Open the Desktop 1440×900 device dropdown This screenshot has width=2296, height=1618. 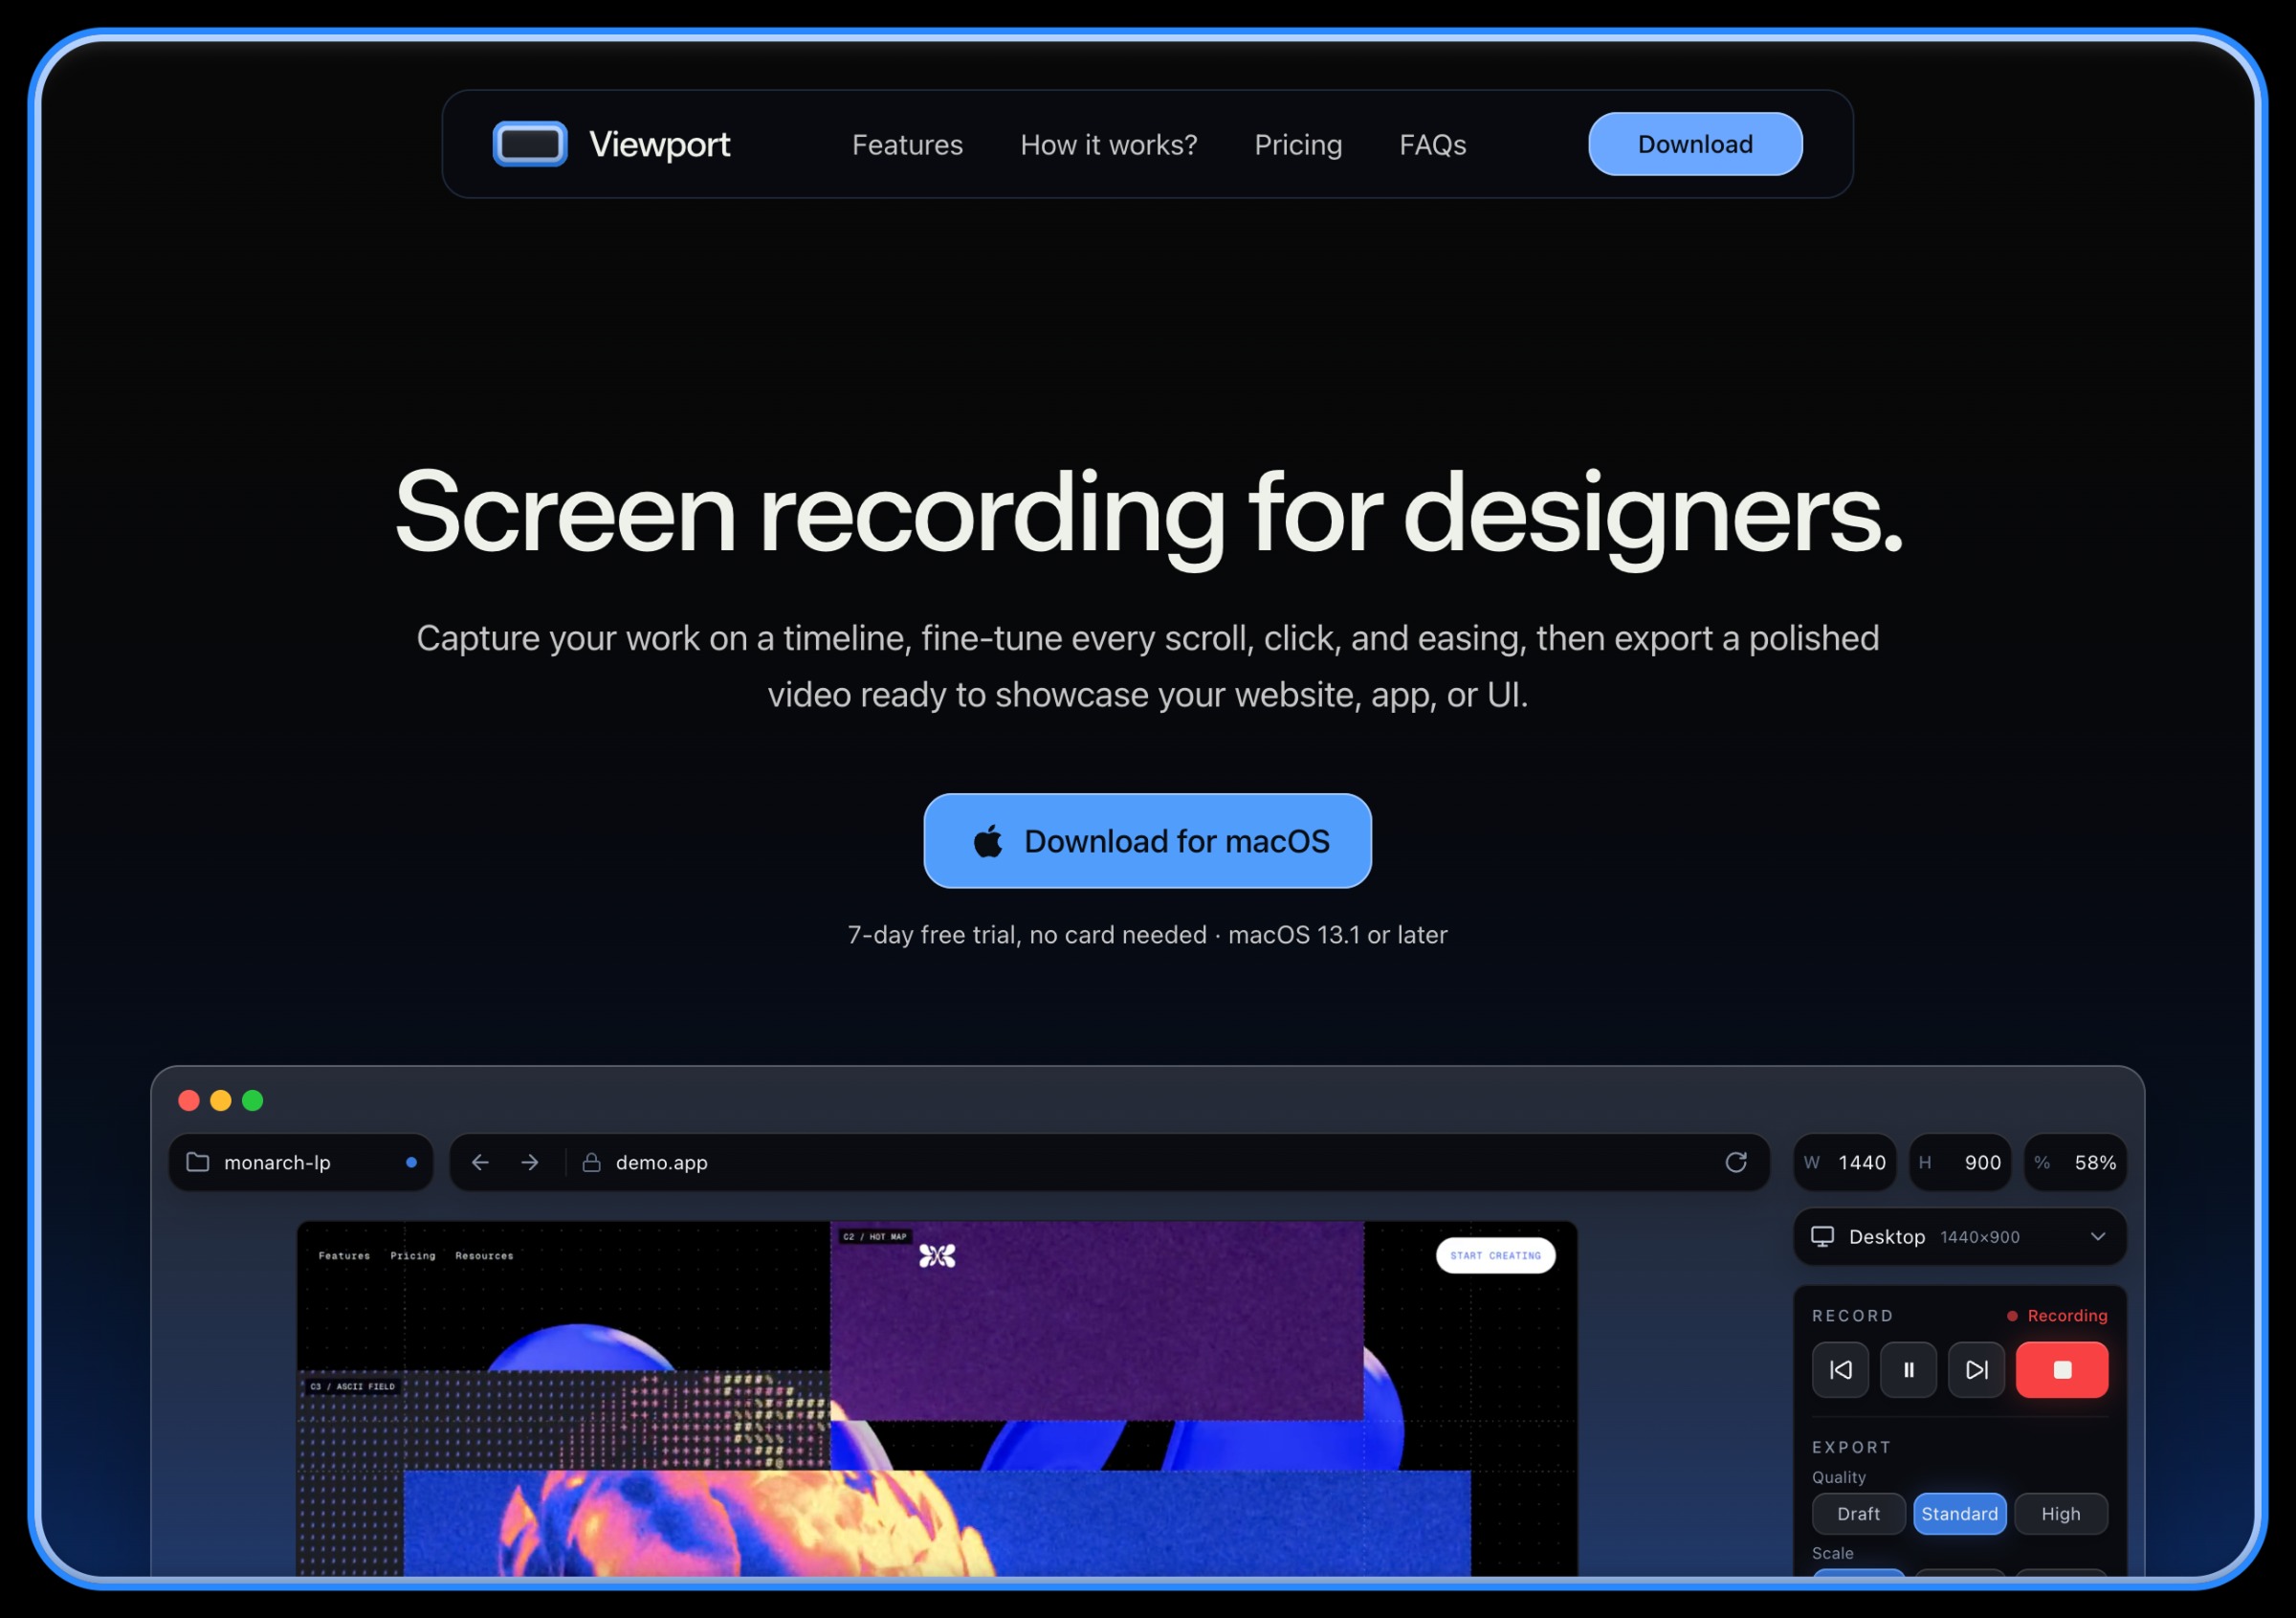click(1960, 1237)
